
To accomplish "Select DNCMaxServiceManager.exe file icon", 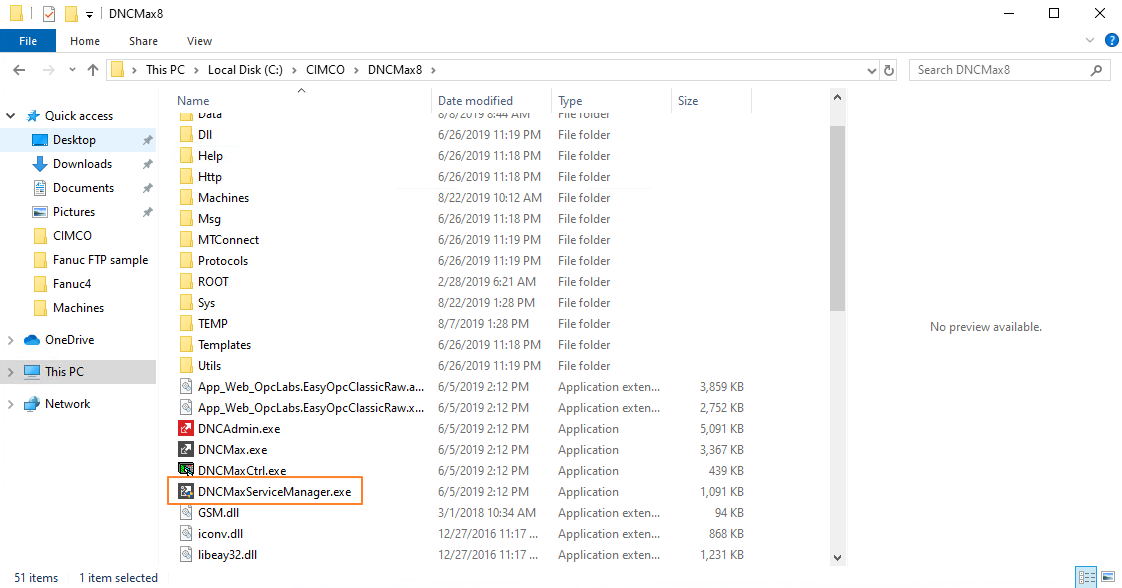I will pos(186,491).
